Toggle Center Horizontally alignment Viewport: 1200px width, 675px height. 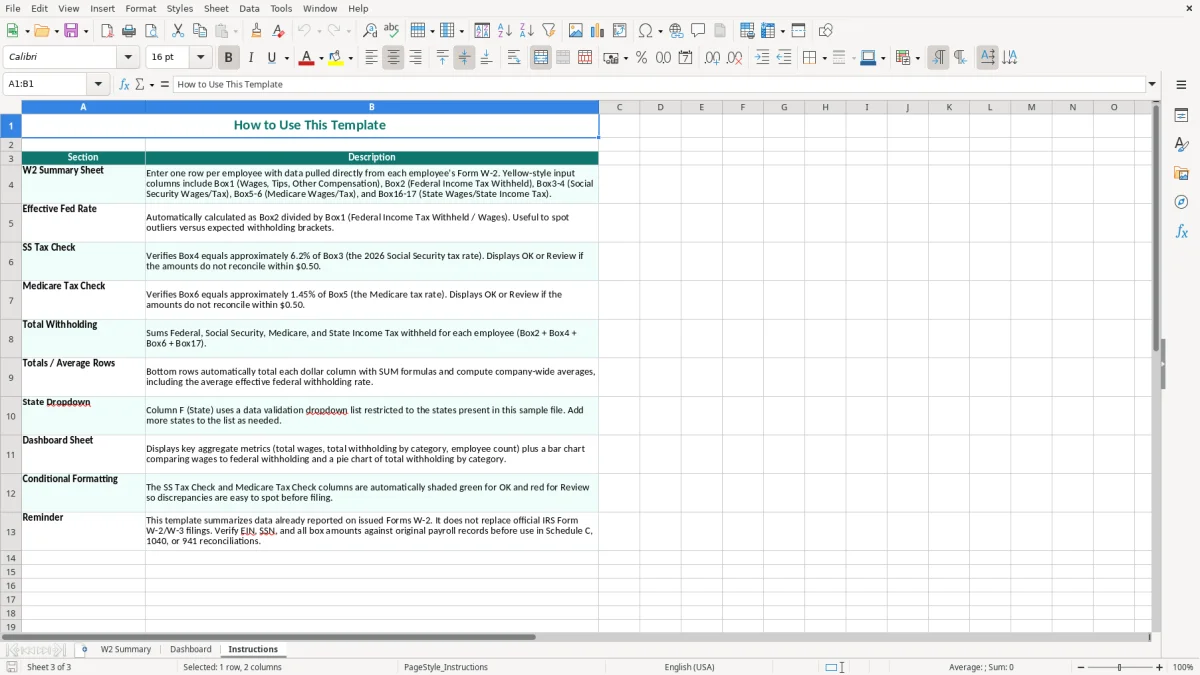pos(393,58)
